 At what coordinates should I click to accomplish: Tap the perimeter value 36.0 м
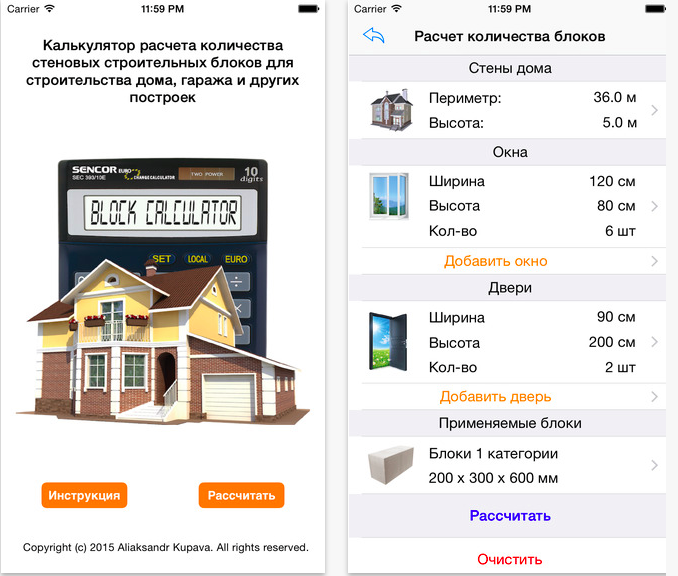(x=614, y=97)
